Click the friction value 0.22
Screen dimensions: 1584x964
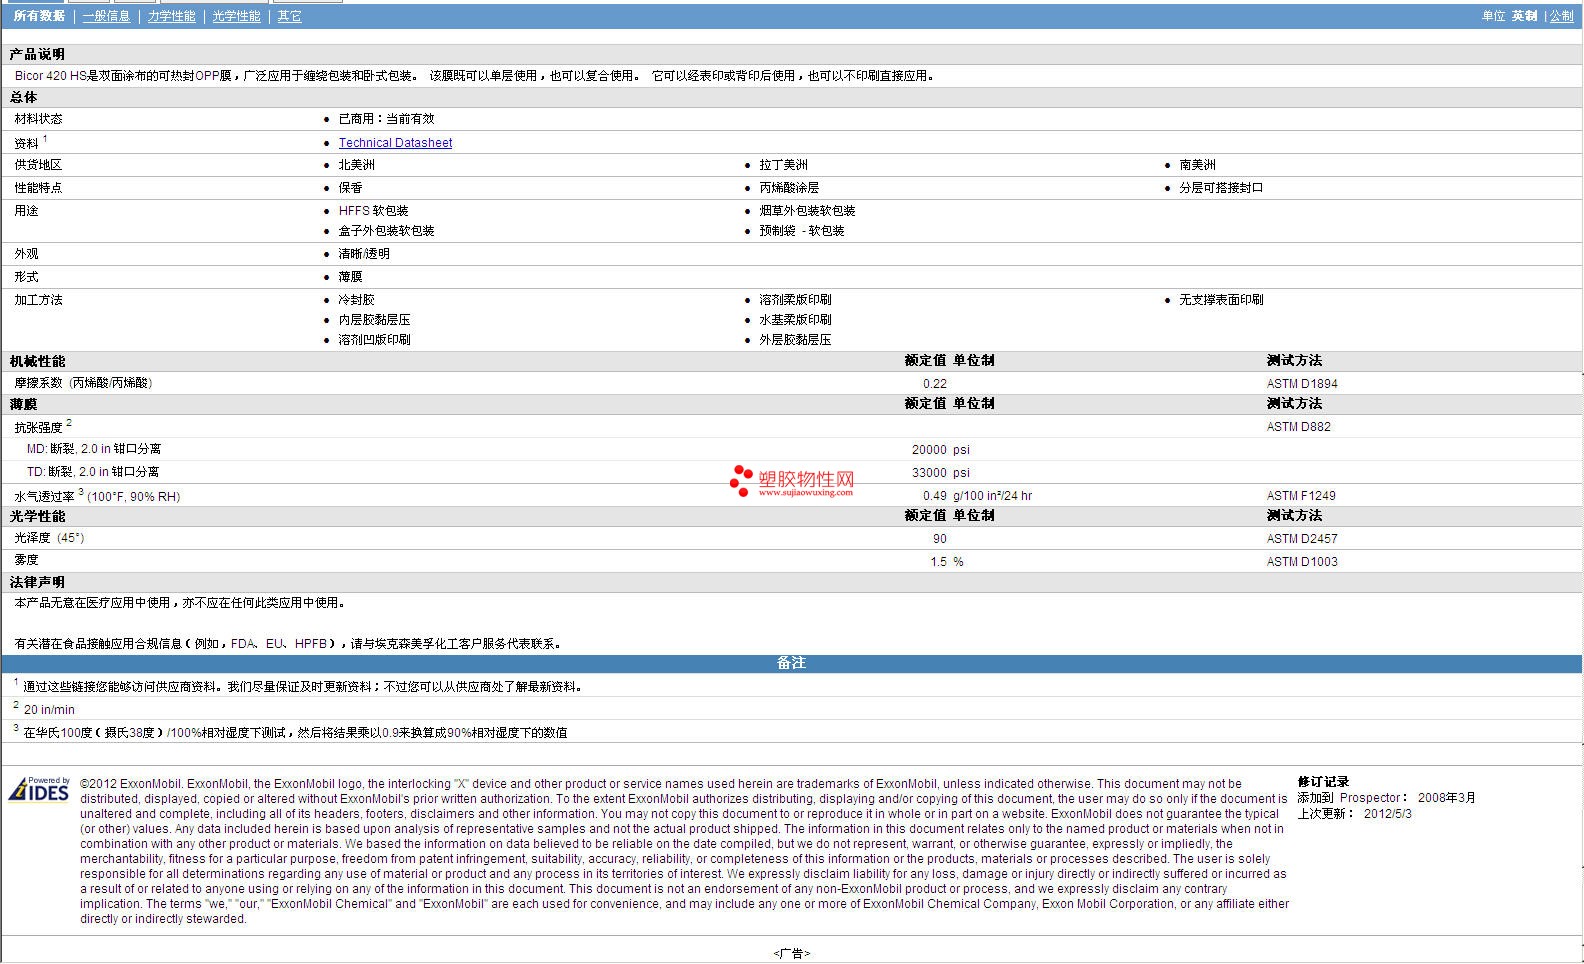pyautogui.click(x=935, y=384)
